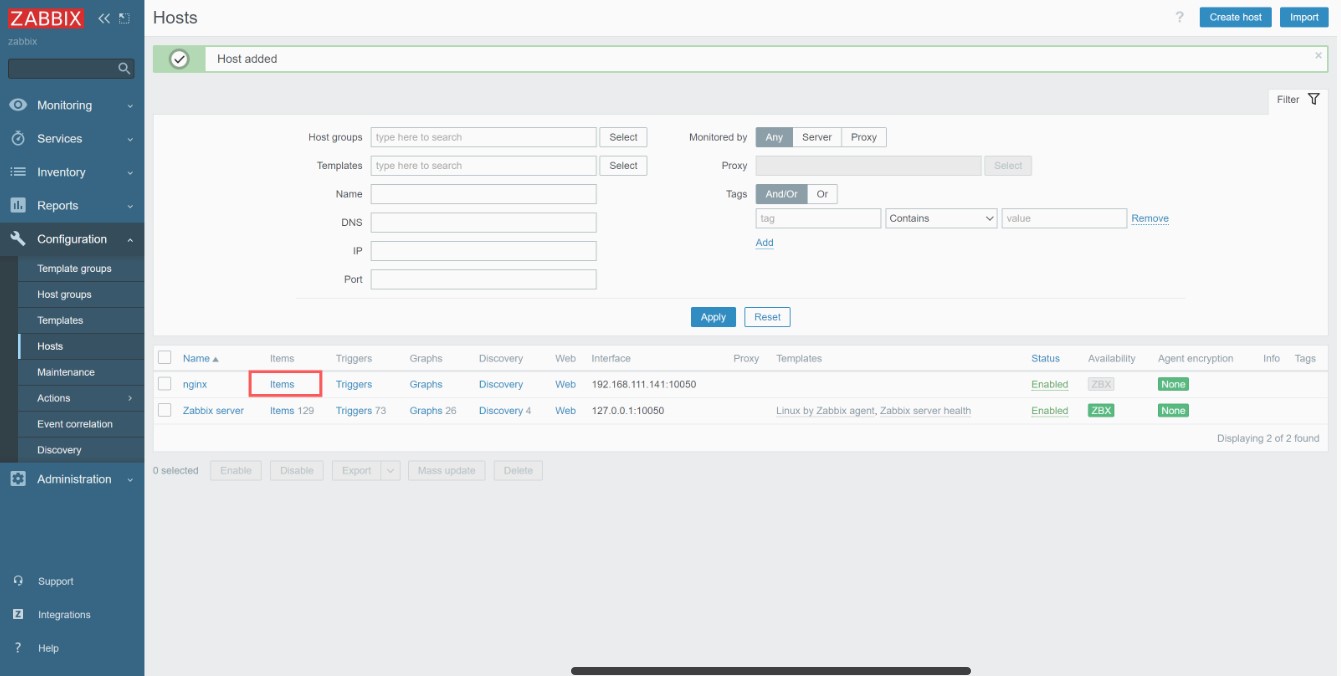Open Triggers 73 for Zabbix server
Viewport: 1341px width, 676px height.
pos(360,411)
